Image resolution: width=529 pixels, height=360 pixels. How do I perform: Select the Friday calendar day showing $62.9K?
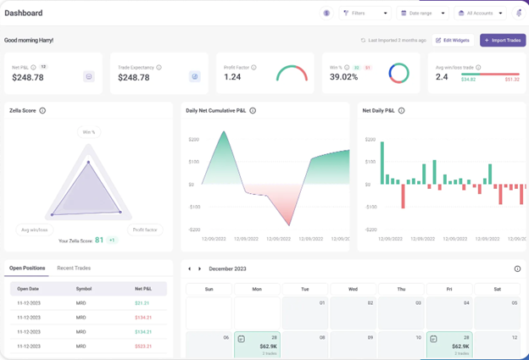click(449, 344)
